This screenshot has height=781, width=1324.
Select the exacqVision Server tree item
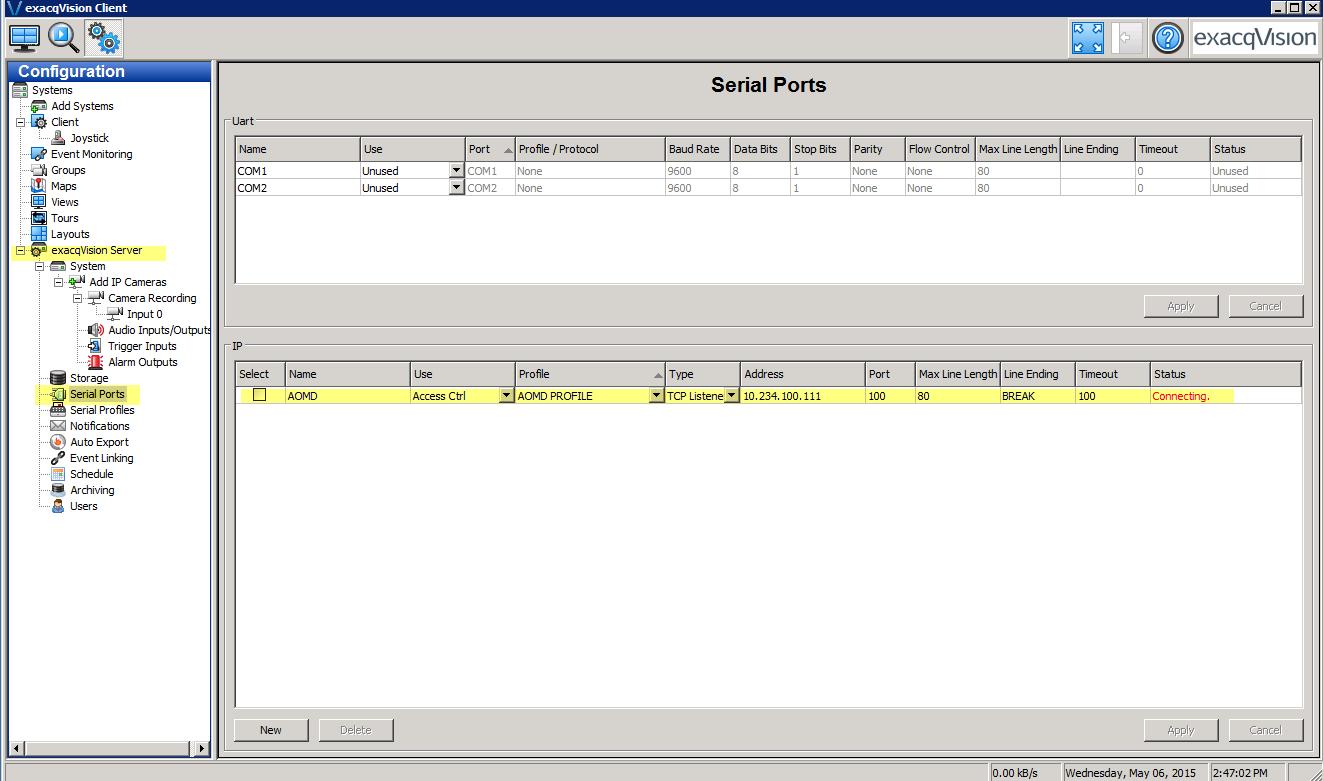(97, 250)
